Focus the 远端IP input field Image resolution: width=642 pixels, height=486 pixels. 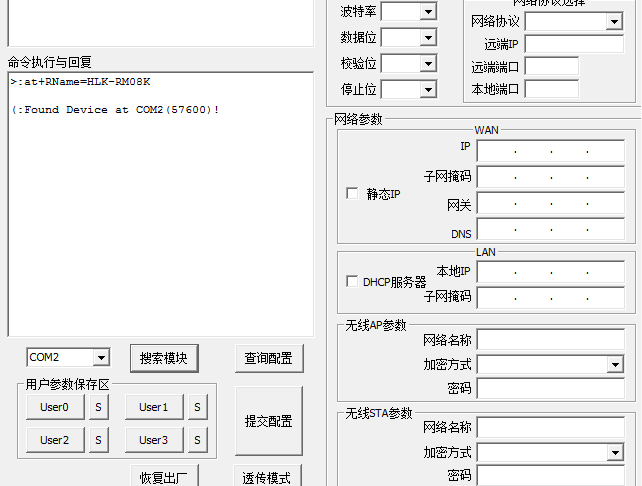click(574, 44)
